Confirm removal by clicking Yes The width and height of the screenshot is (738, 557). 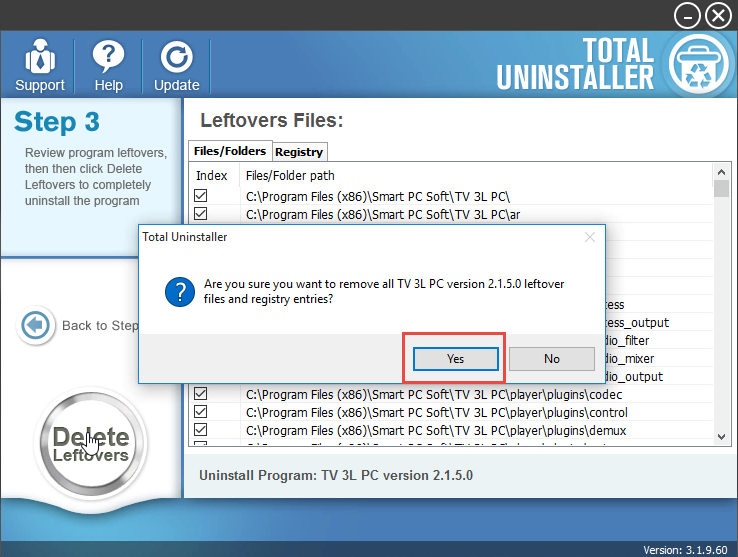coord(456,359)
